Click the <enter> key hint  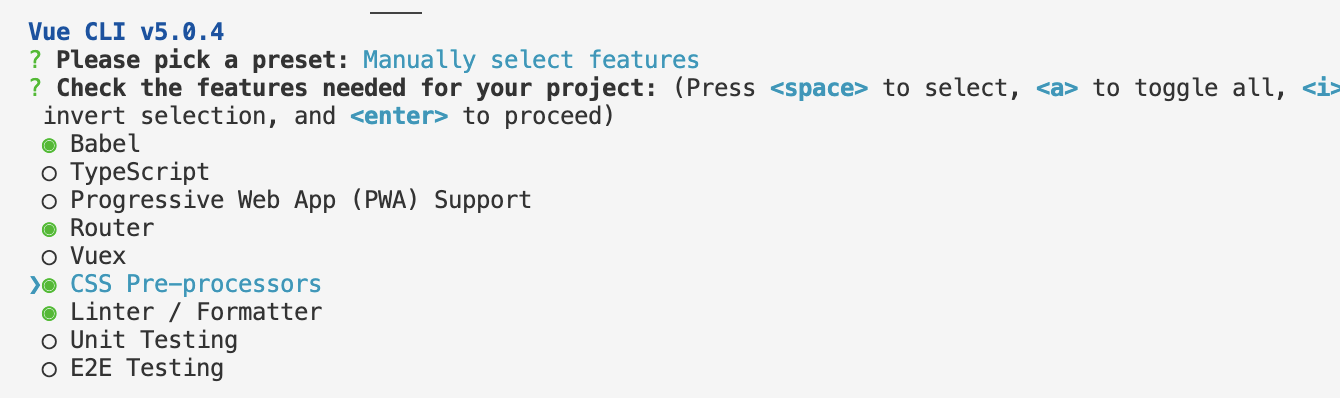click(x=399, y=116)
